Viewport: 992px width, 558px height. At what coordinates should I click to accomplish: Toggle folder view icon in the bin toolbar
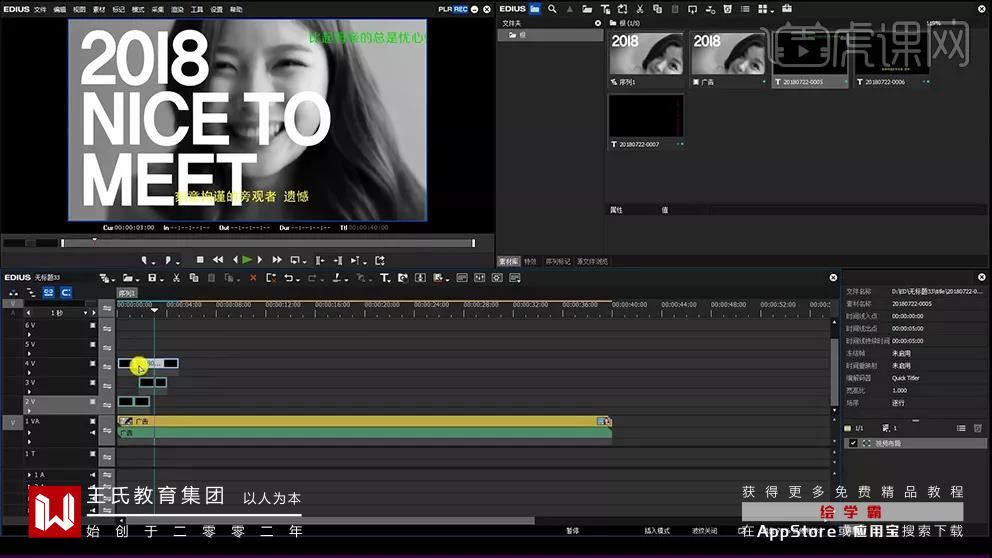[535, 9]
